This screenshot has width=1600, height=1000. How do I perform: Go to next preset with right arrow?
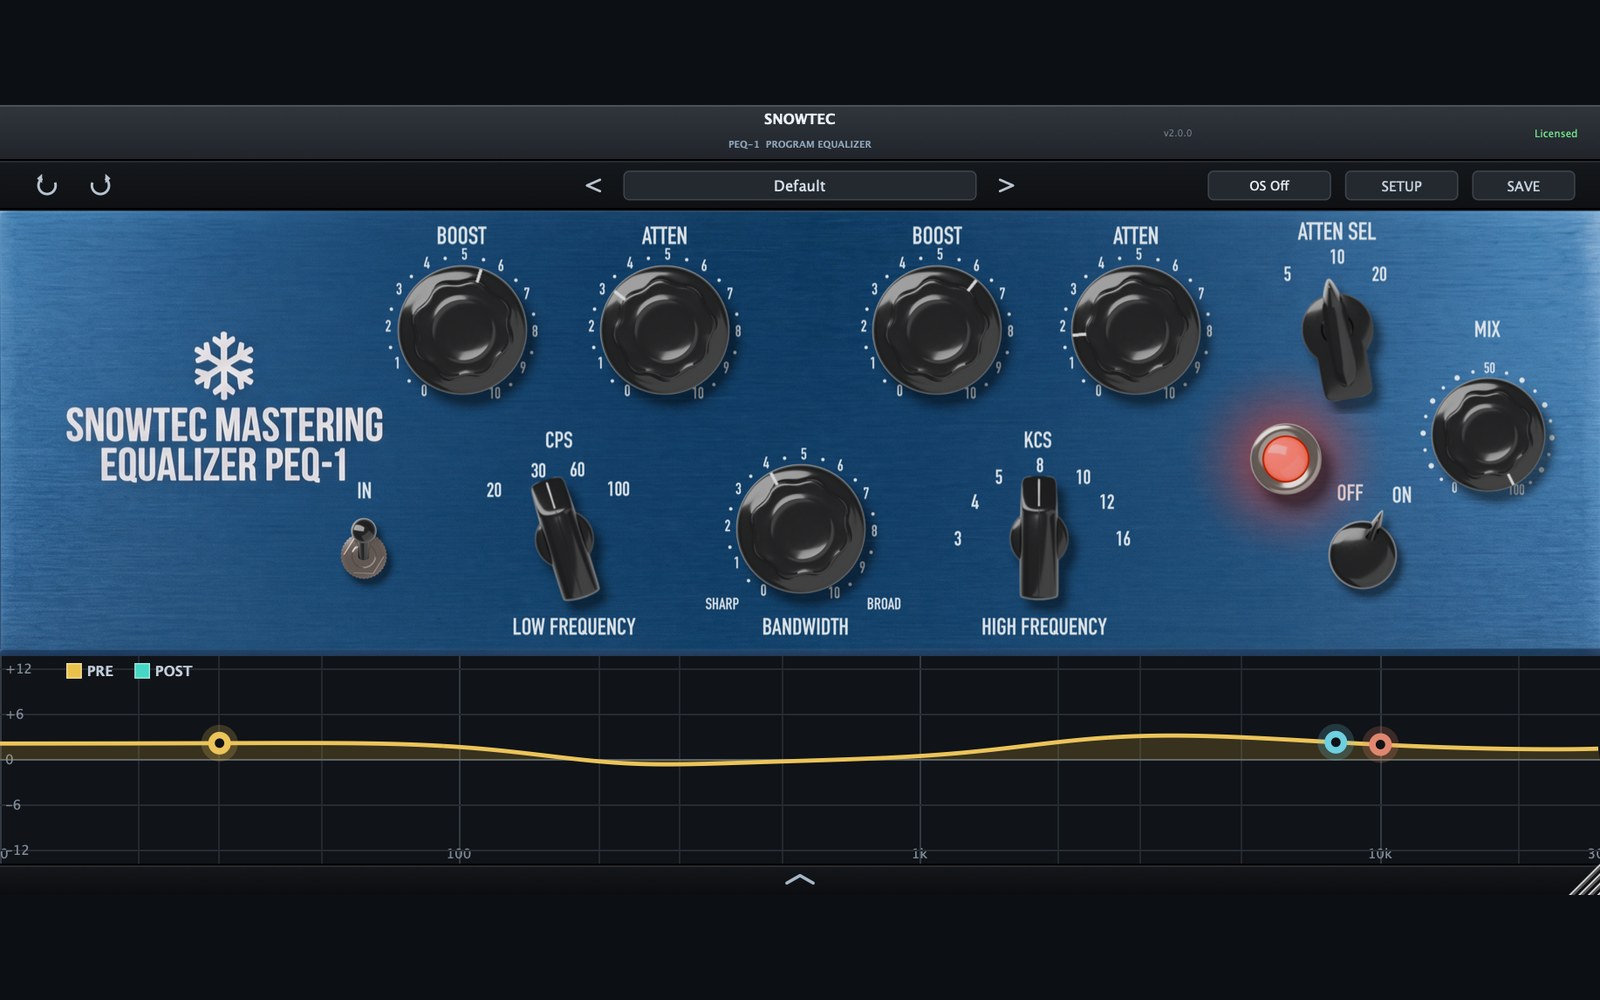click(x=1006, y=185)
